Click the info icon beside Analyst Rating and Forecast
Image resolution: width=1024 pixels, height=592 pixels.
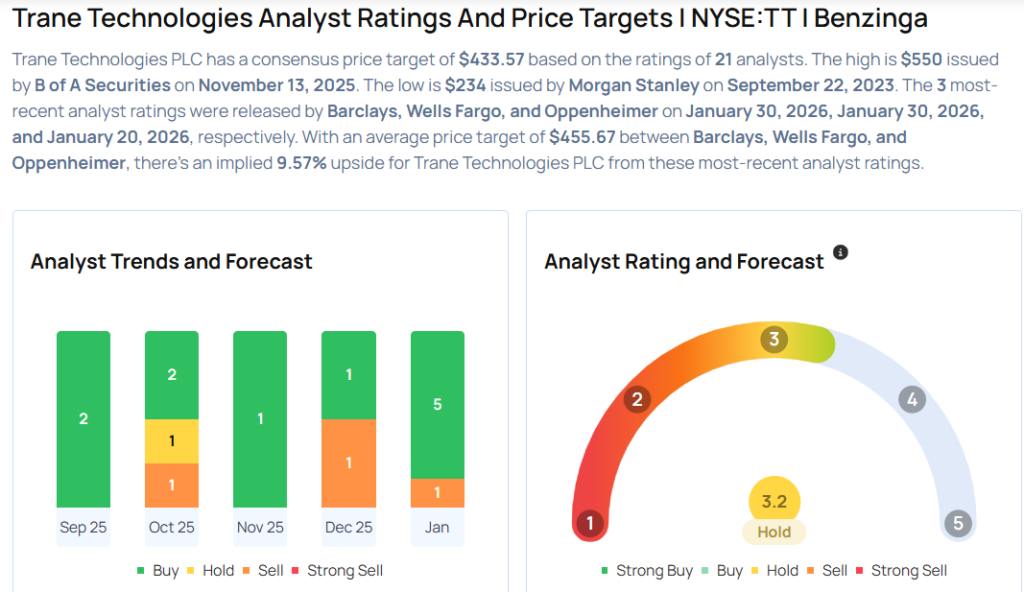click(x=840, y=252)
